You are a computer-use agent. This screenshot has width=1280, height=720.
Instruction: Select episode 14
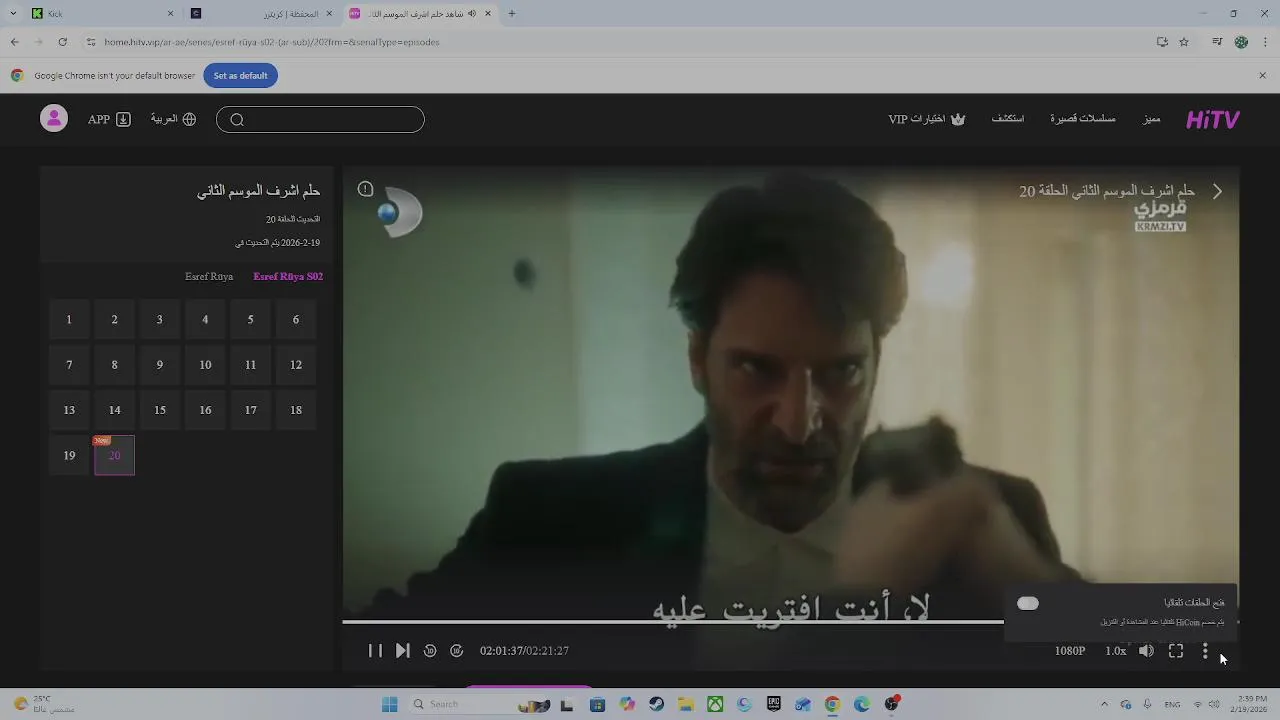pyautogui.click(x=114, y=410)
